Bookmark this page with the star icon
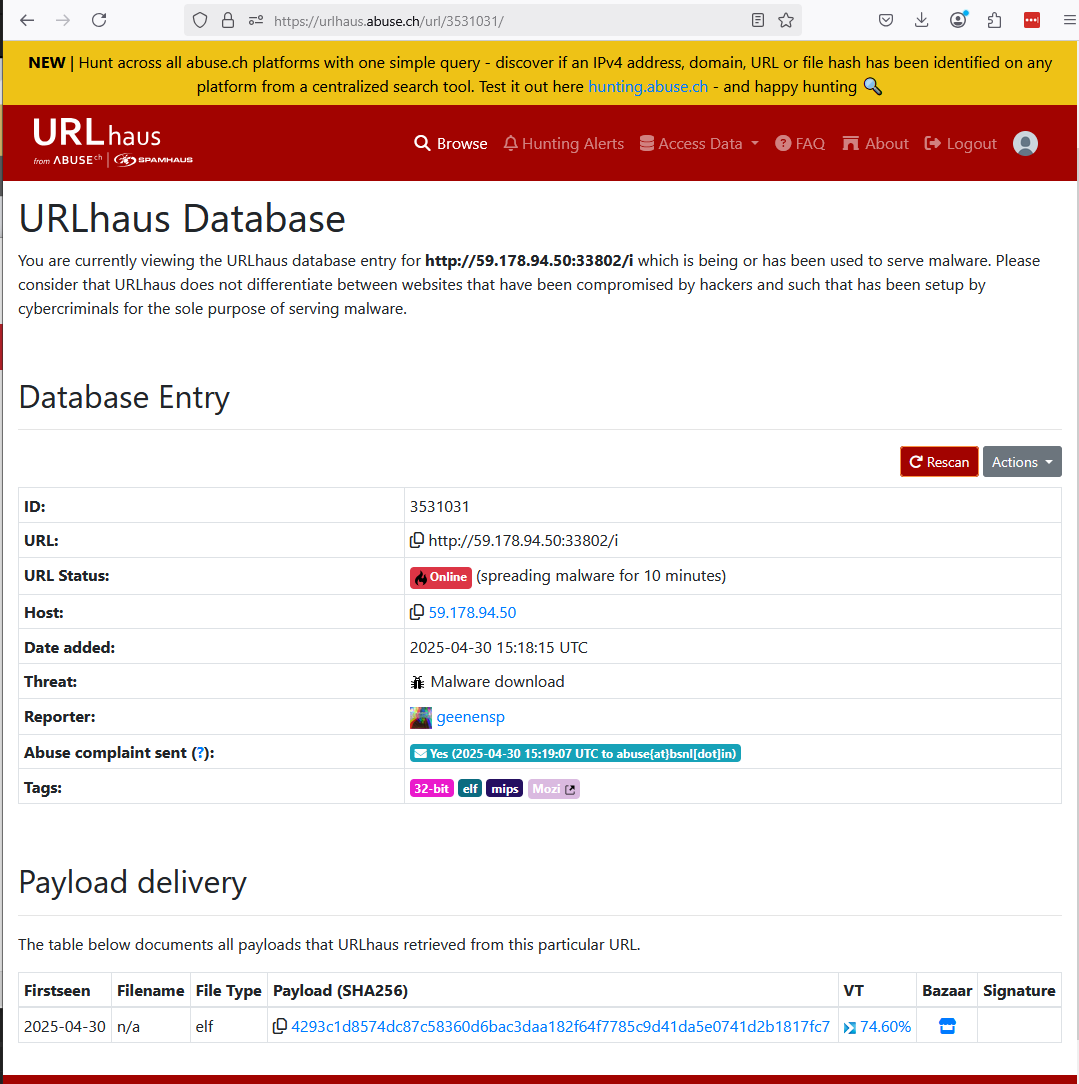 (x=786, y=21)
